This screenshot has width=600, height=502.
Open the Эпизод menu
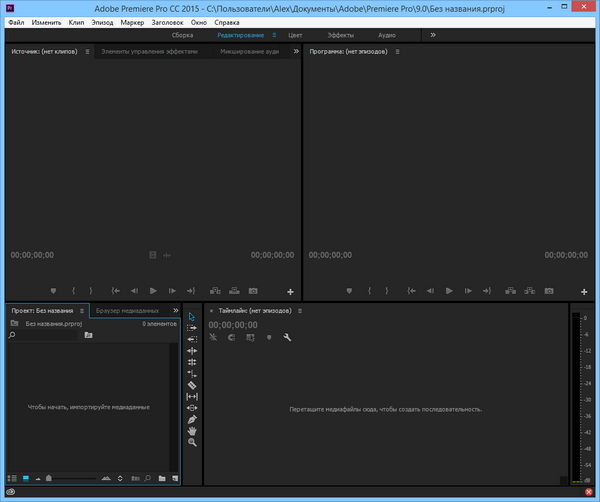pos(102,21)
